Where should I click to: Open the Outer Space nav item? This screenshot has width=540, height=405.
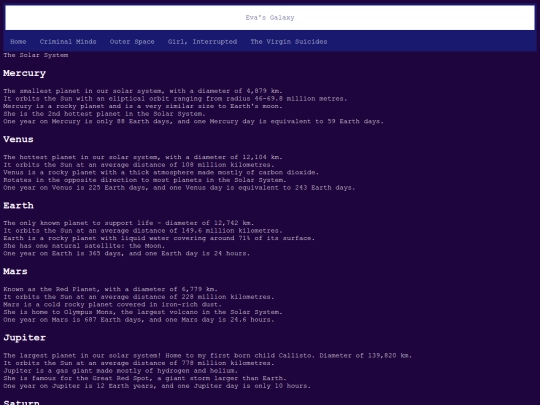point(132,42)
